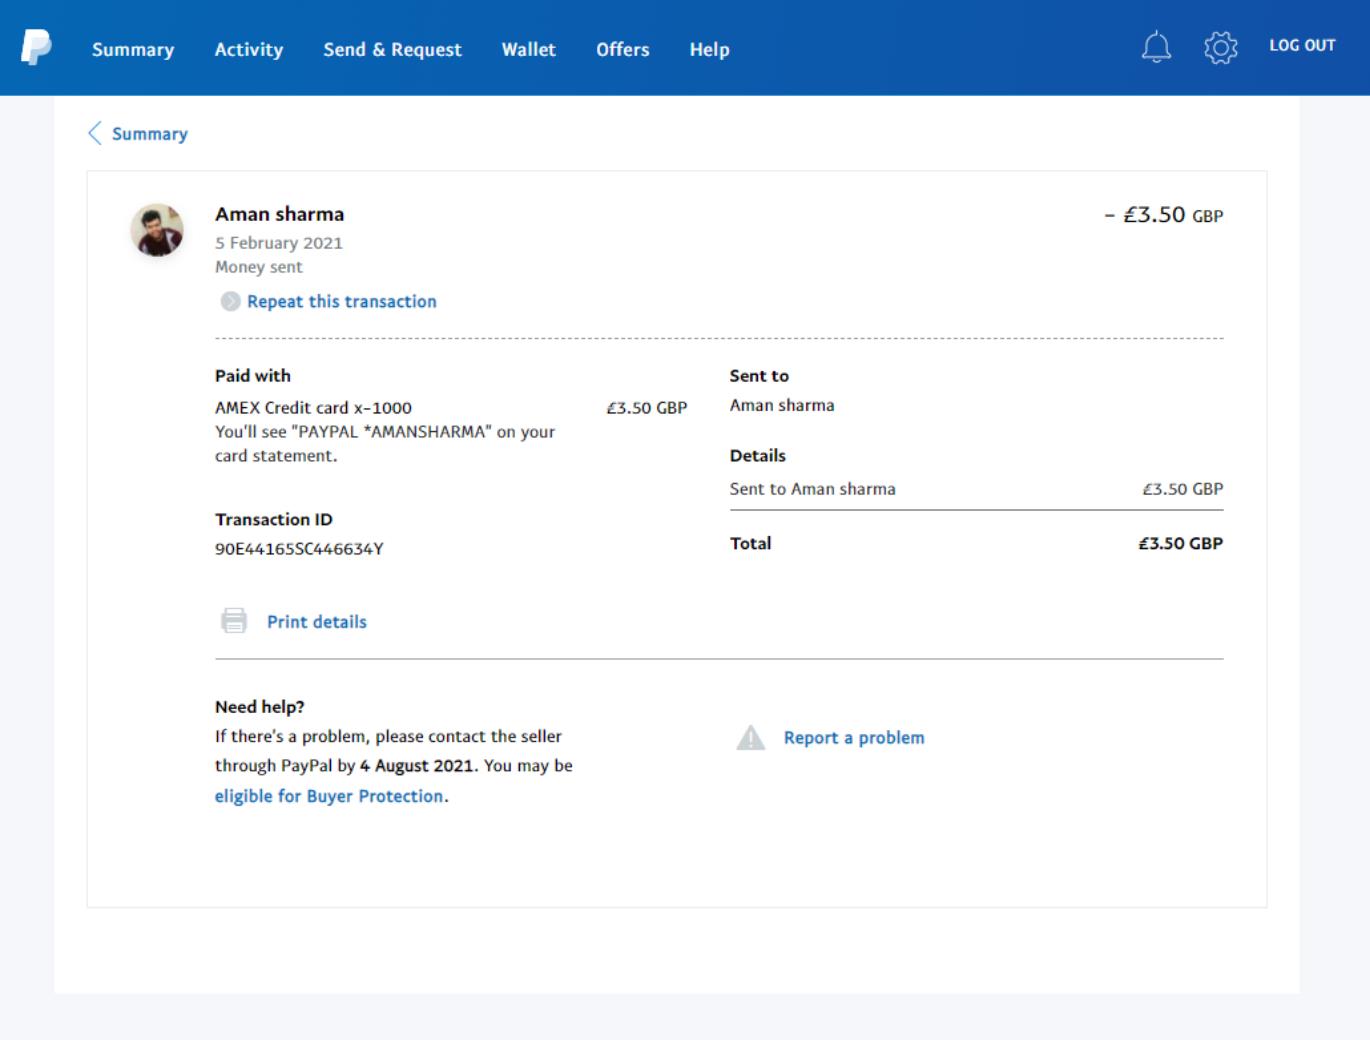Open the notifications bell
This screenshot has width=1370, height=1040.
point(1156,47)
